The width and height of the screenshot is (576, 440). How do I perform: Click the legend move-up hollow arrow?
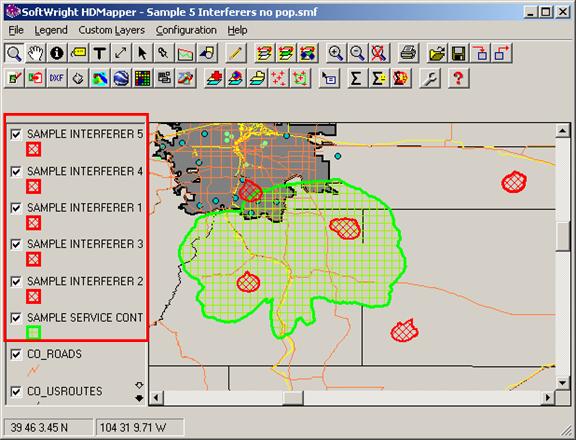click(x=139, y=385)
